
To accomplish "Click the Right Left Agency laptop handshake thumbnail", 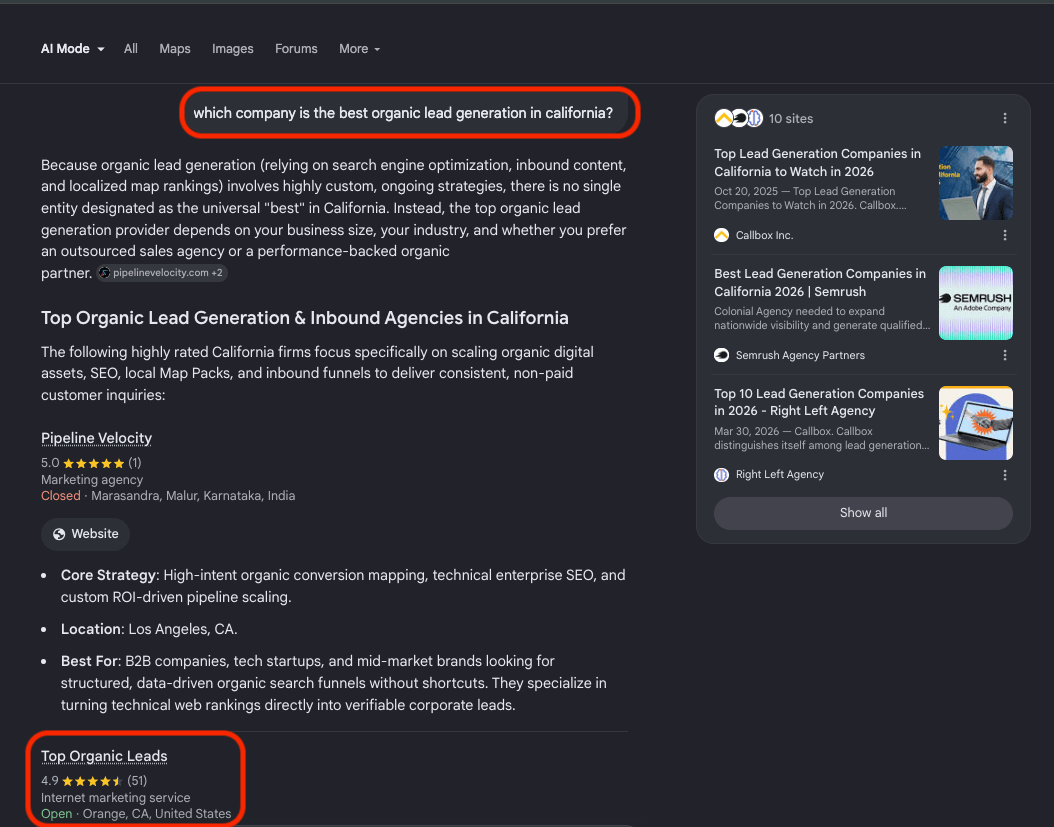I will pos(975,423).
